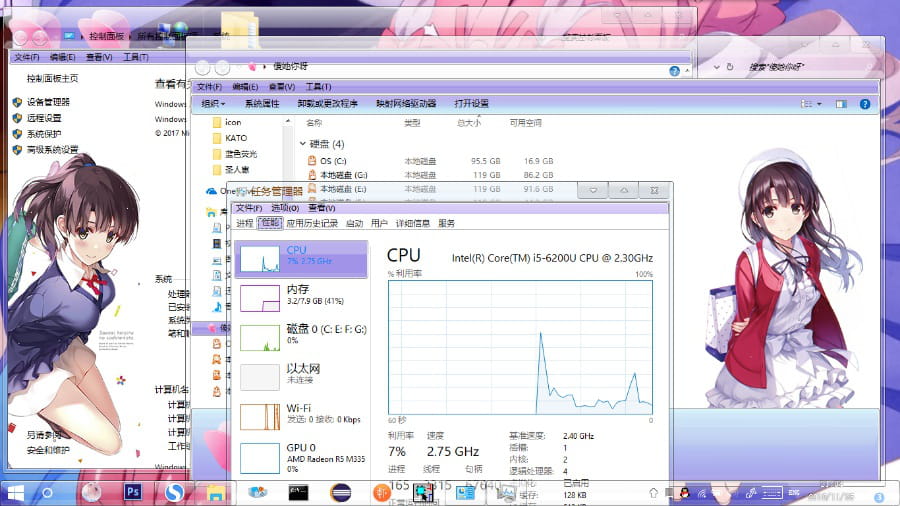Open Task Manager 选项(O) menu

pos(285,208)
